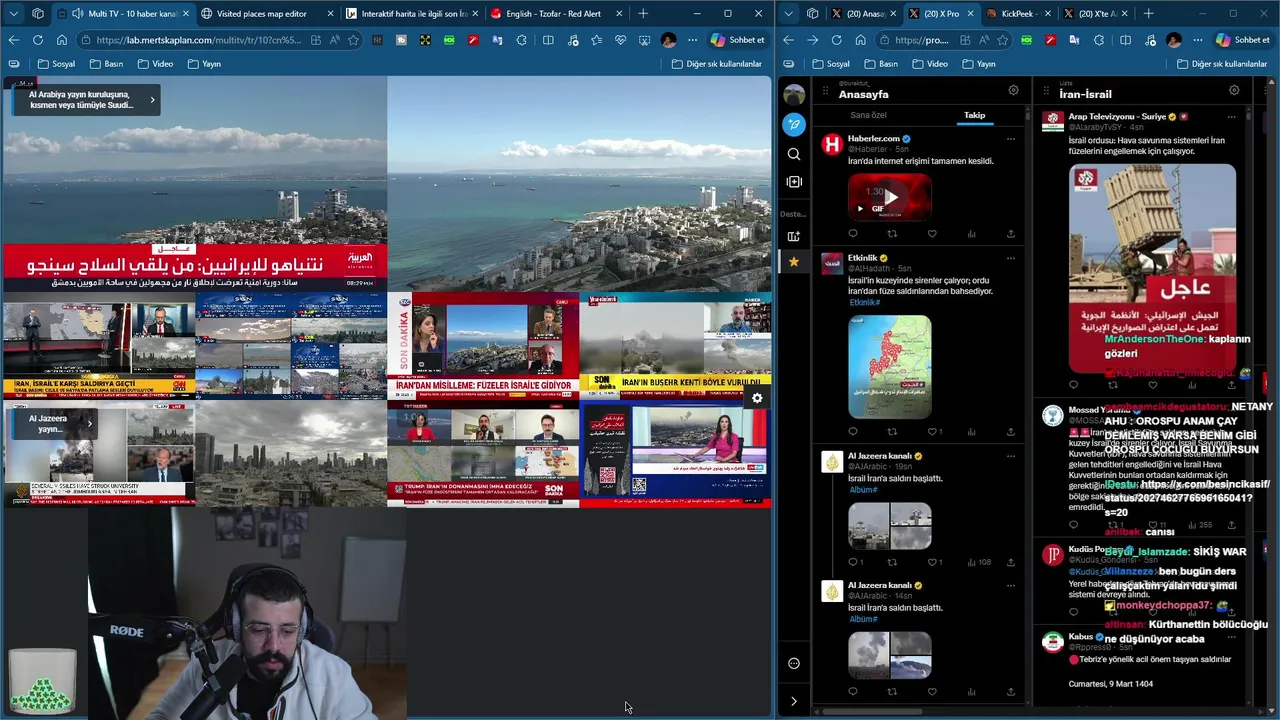Go to home page in right browser
Viewport: 1280px width, 720px height.
(x=860, y=40)
